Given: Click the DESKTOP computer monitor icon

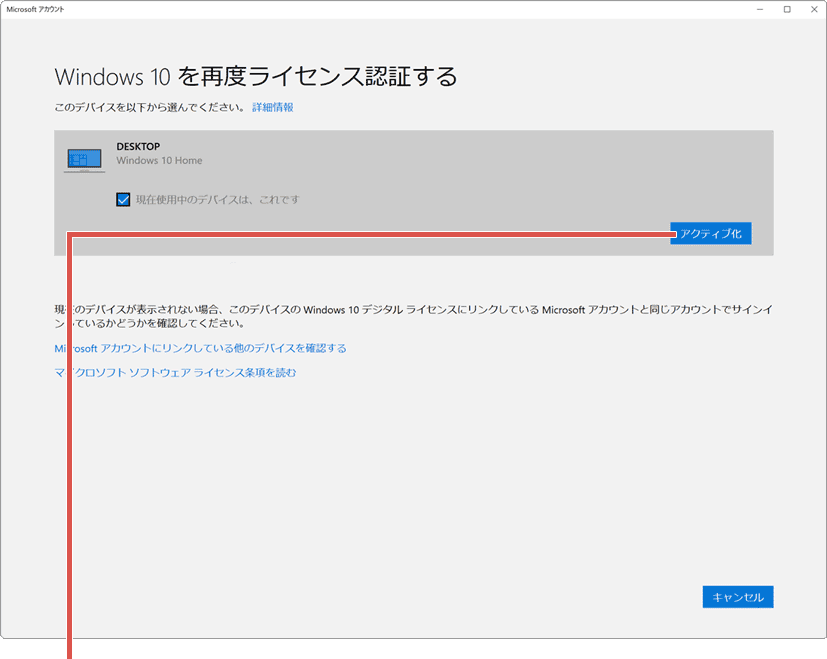Looking at the screenshot, I should (x=83, y=158).
